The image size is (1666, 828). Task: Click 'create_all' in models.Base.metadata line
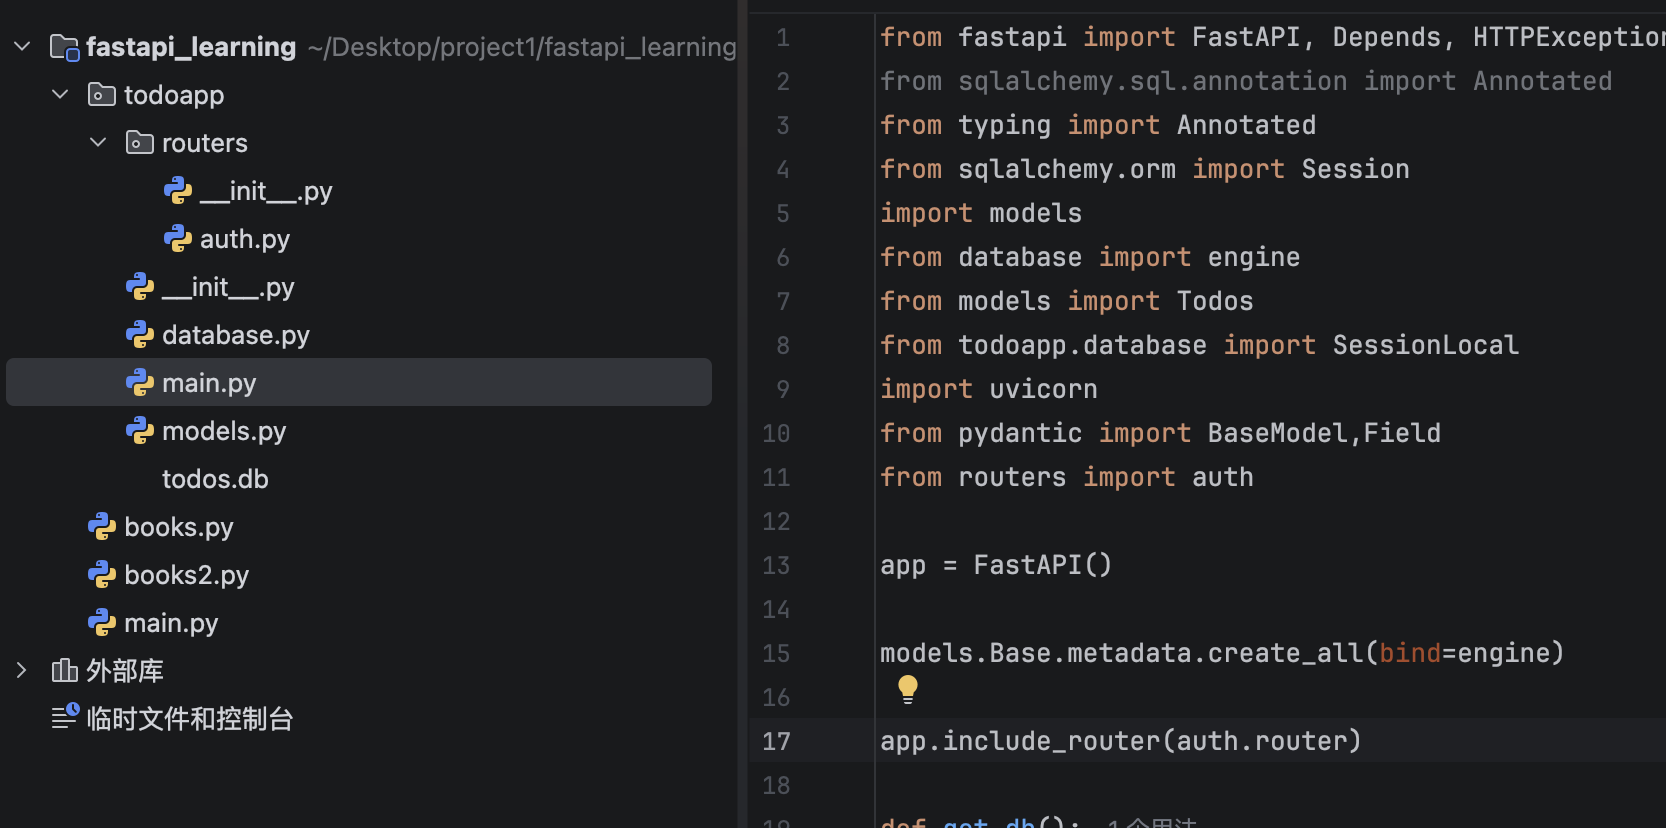click(1285, 653)
